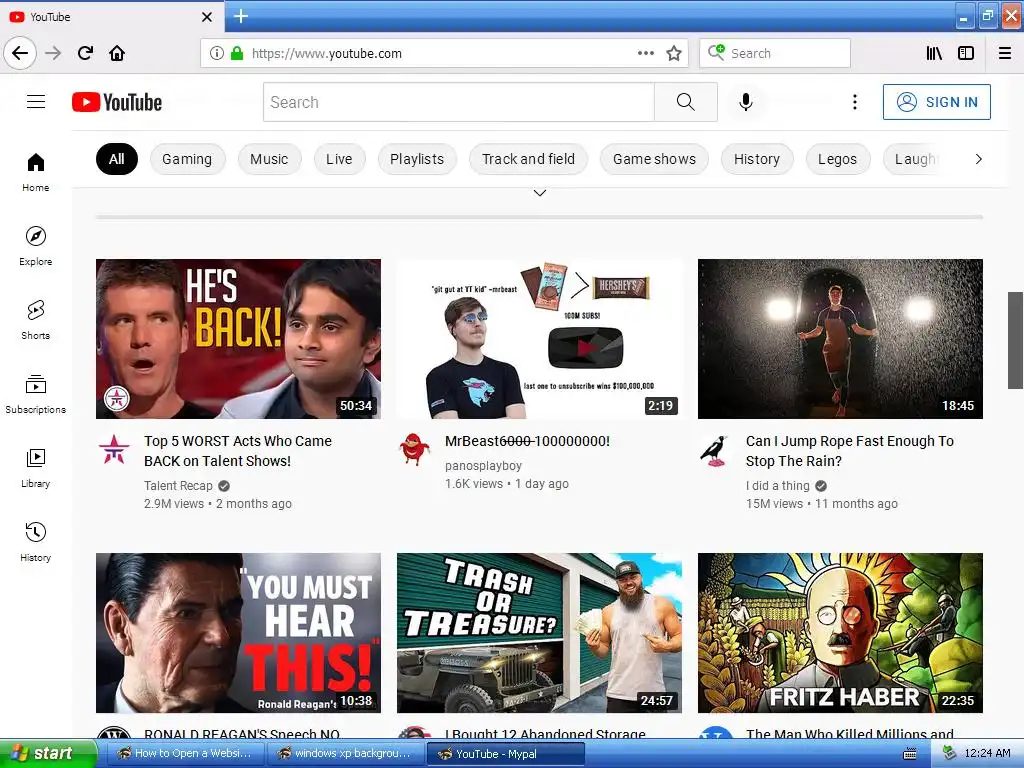
Task: Start voice search with microphone icon
Action: (746, 102)
